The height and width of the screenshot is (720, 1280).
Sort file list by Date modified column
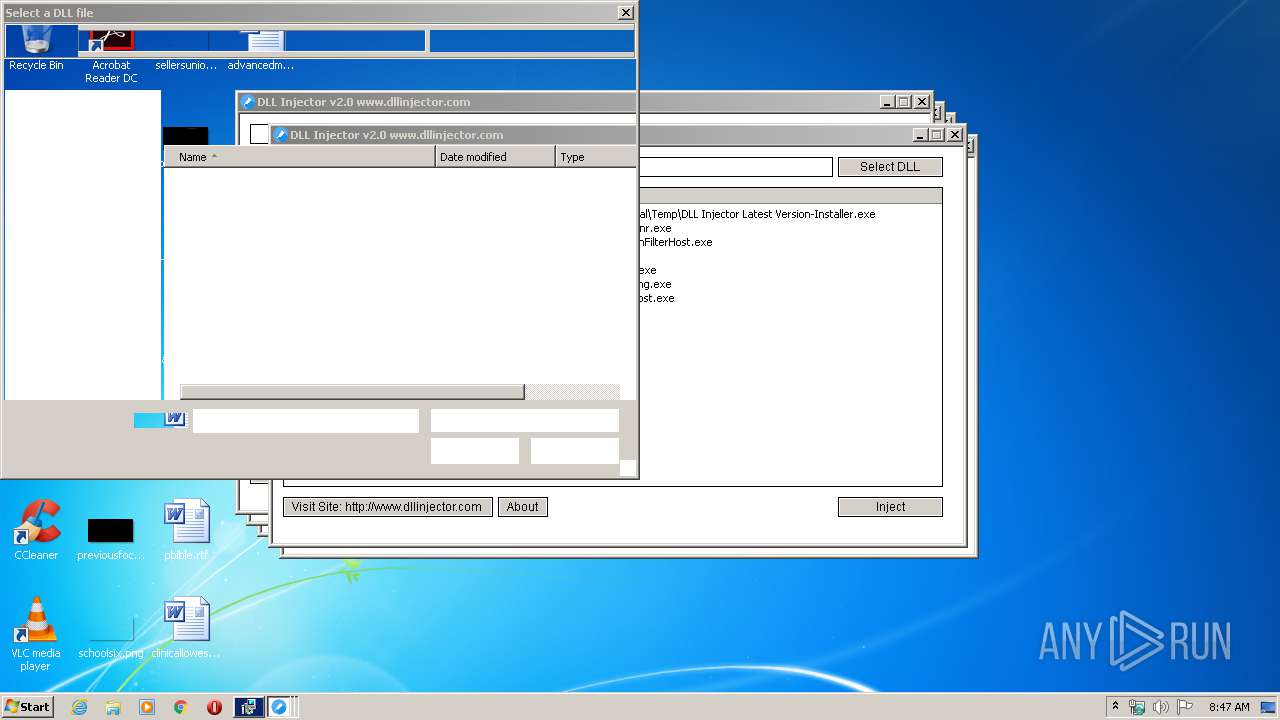pos(496,157)
